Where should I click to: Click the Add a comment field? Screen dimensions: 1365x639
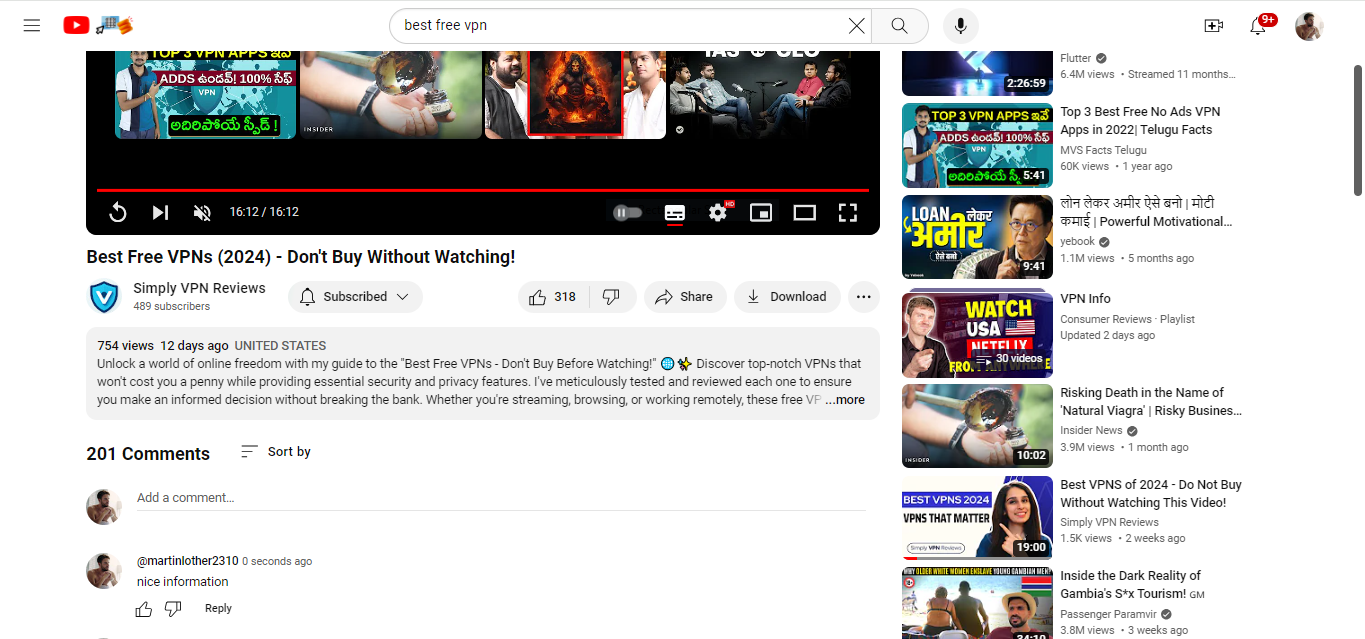(501, 498)
